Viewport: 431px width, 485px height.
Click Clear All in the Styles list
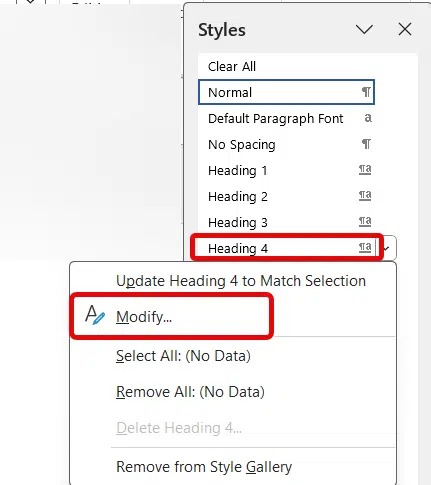click(x=232, y=66)
